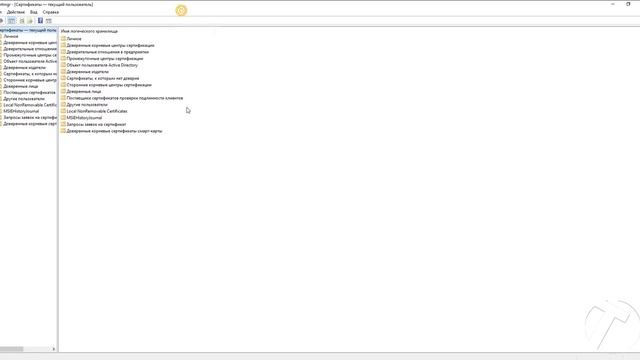The width and height of the screenshot is (640, 360).
Task: Click folder icon of MSIEHistoryJournal in right pane
Action: pyautogui.click(x=63, y=117)
